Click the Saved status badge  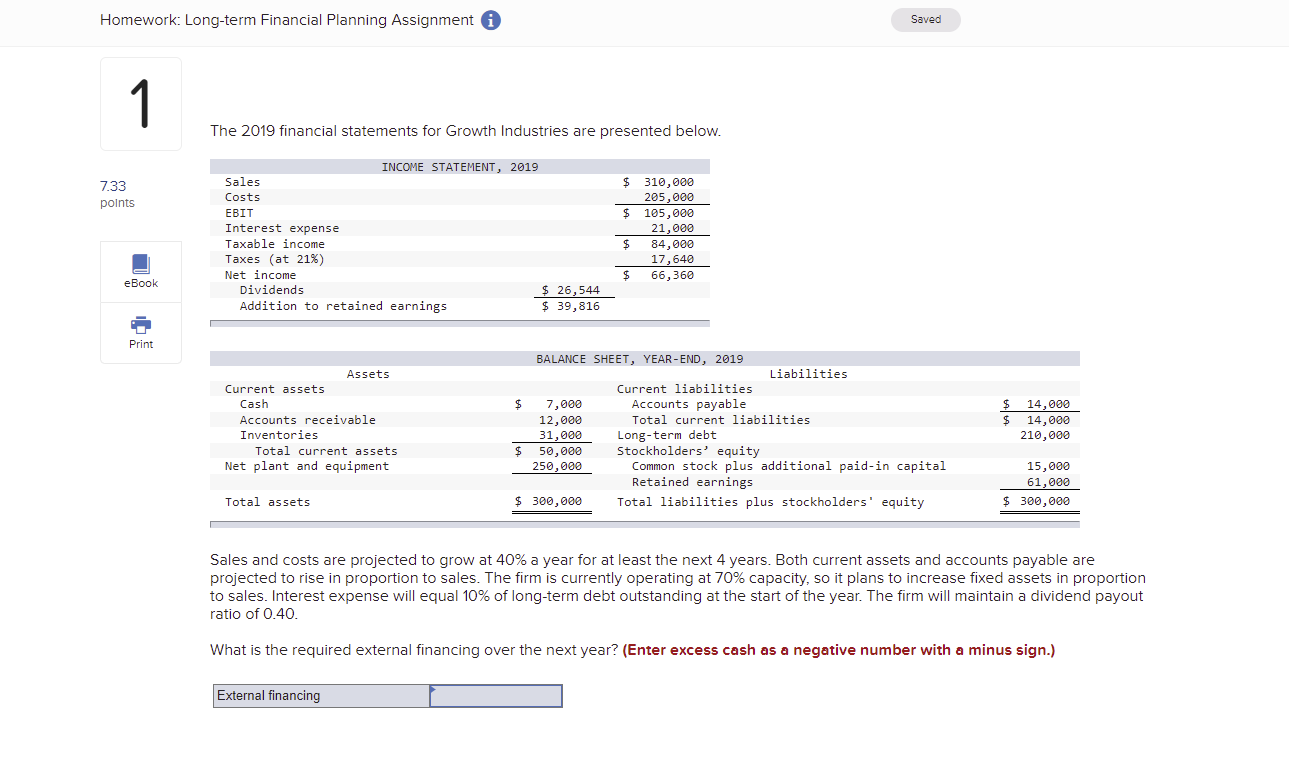[925, 19]
